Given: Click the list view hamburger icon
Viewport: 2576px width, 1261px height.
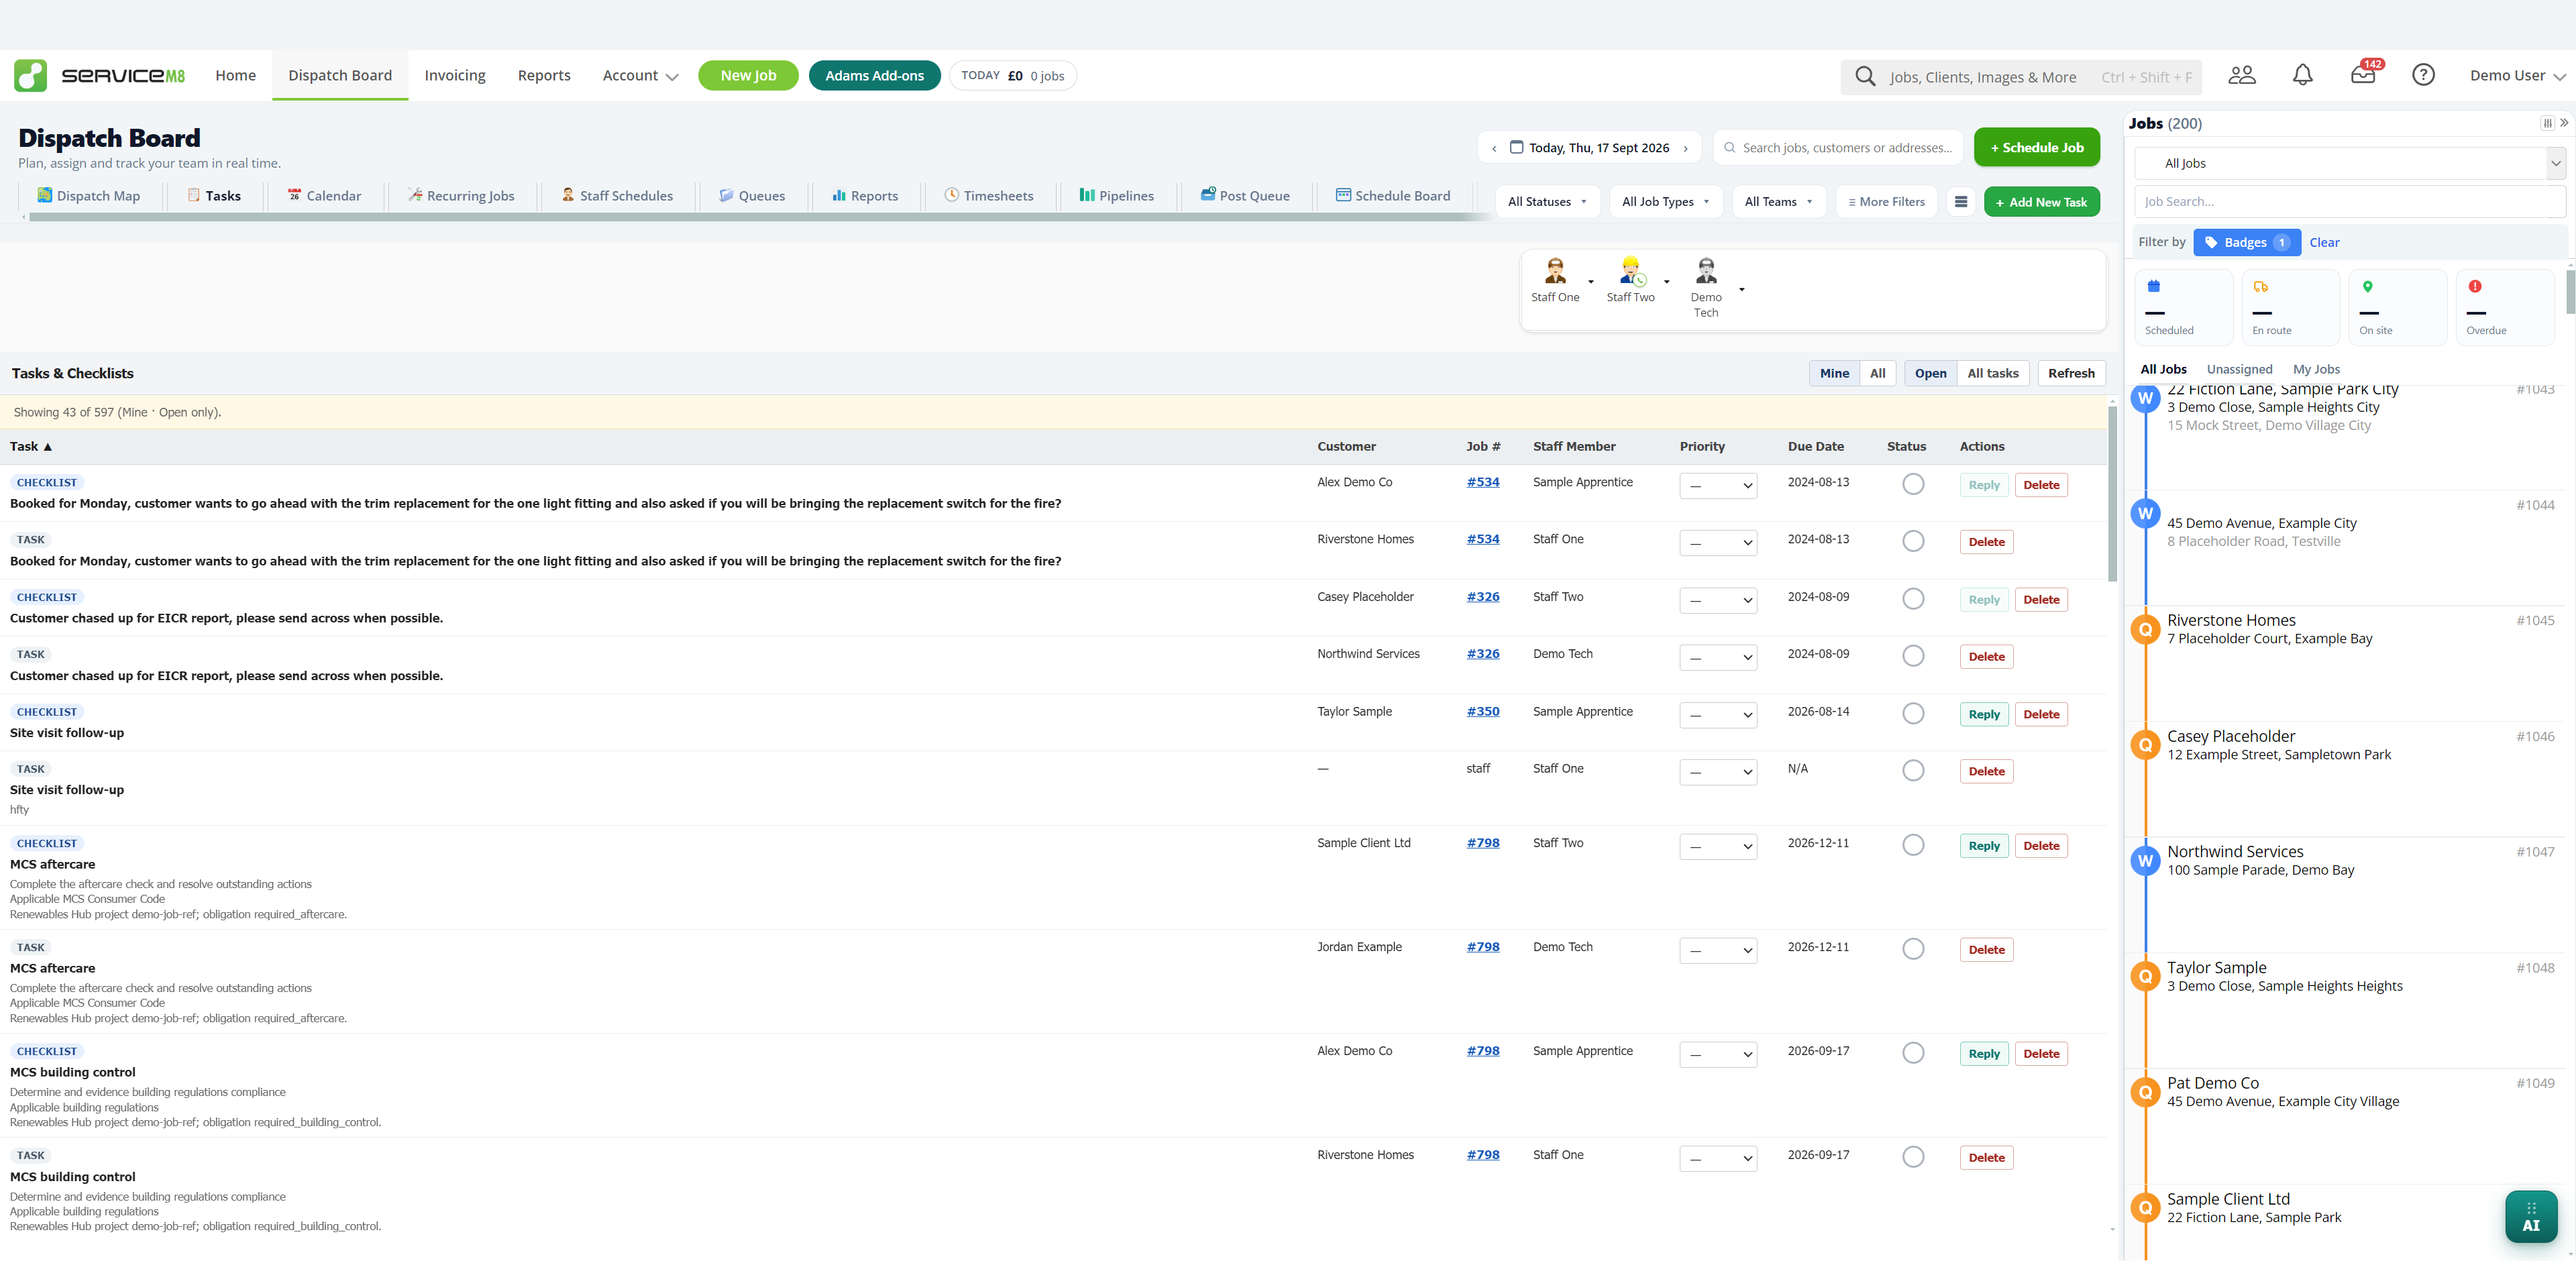Looking at the screenshot, I should pyautogui.click(x=1961, y=202).
